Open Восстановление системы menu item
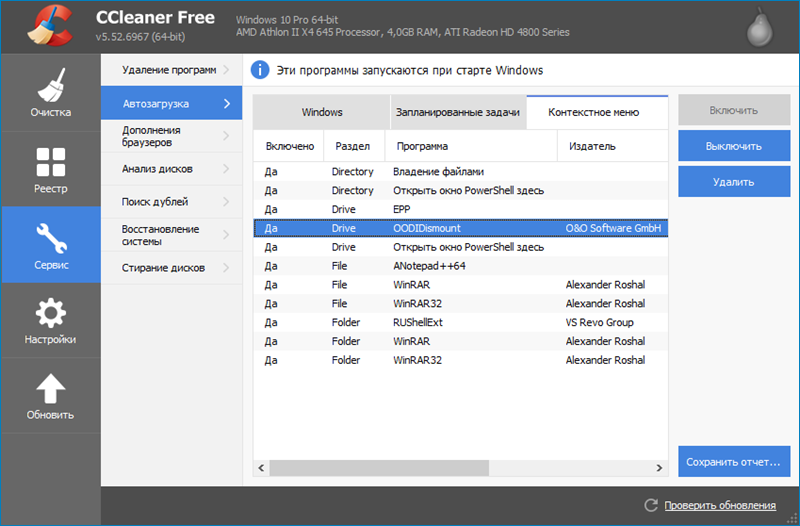This screenshot has height=526, width=800. pyautogui.click(x=171, y=235)
